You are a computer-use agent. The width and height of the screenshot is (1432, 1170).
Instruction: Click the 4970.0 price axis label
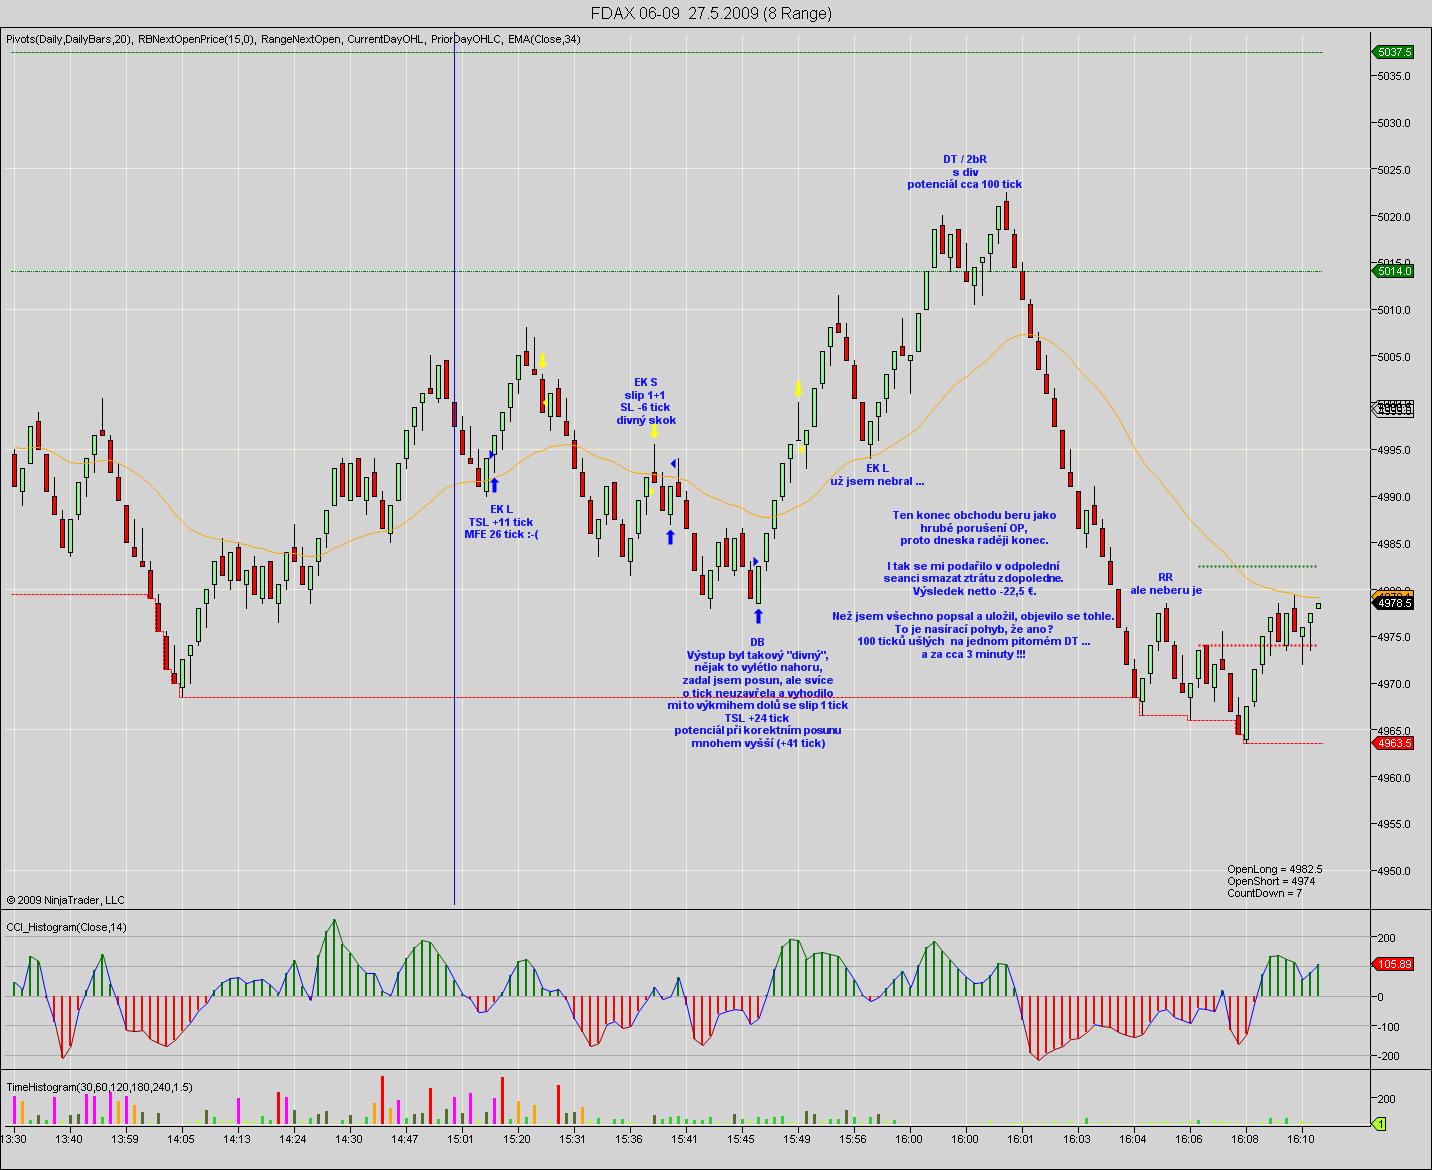[1393, 684]
